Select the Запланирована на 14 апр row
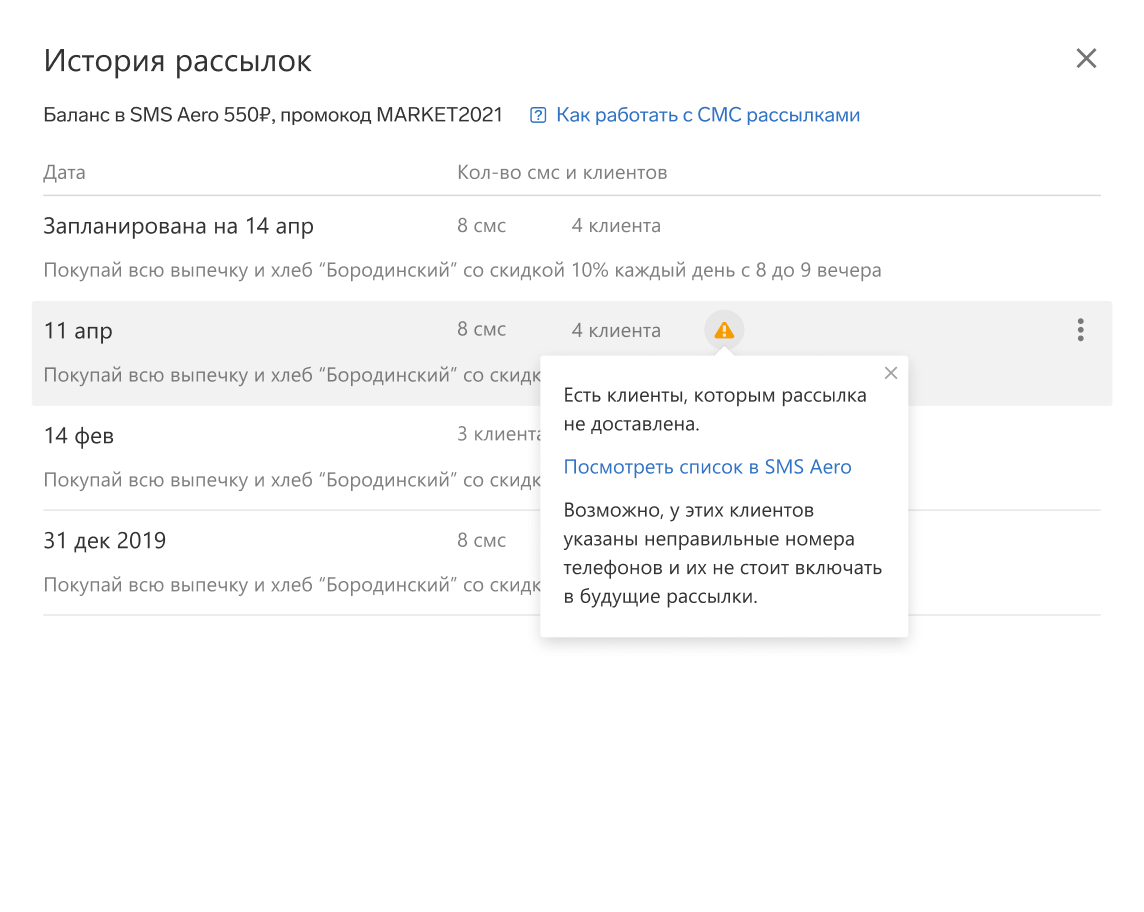 point(572,249)
